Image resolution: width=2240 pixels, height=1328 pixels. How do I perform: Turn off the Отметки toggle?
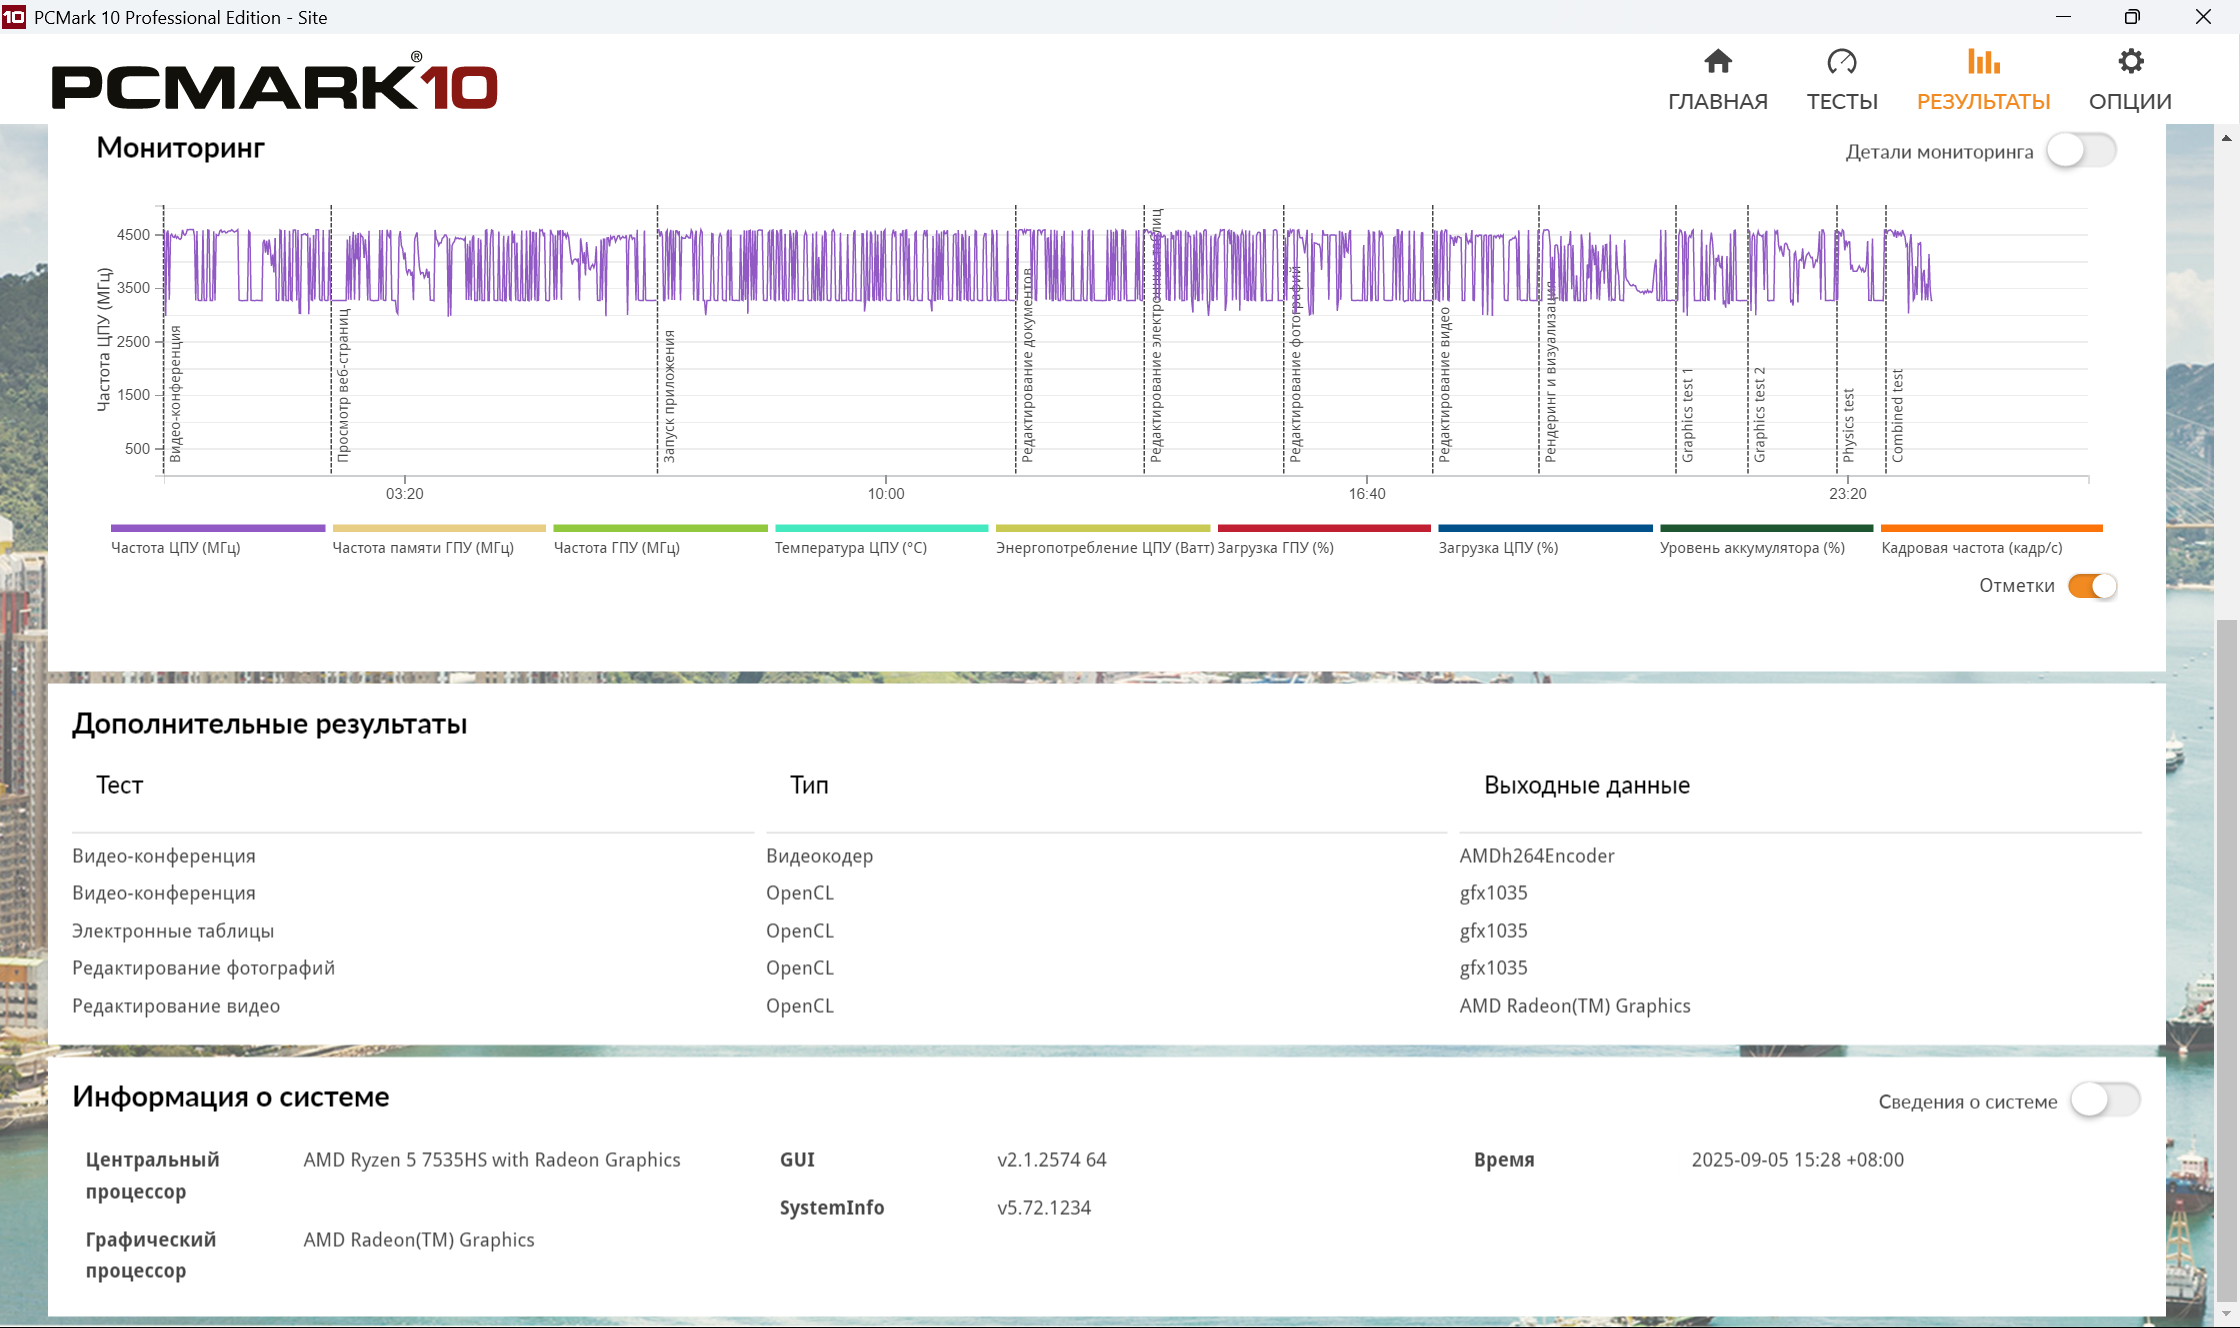pos(2092,586)
